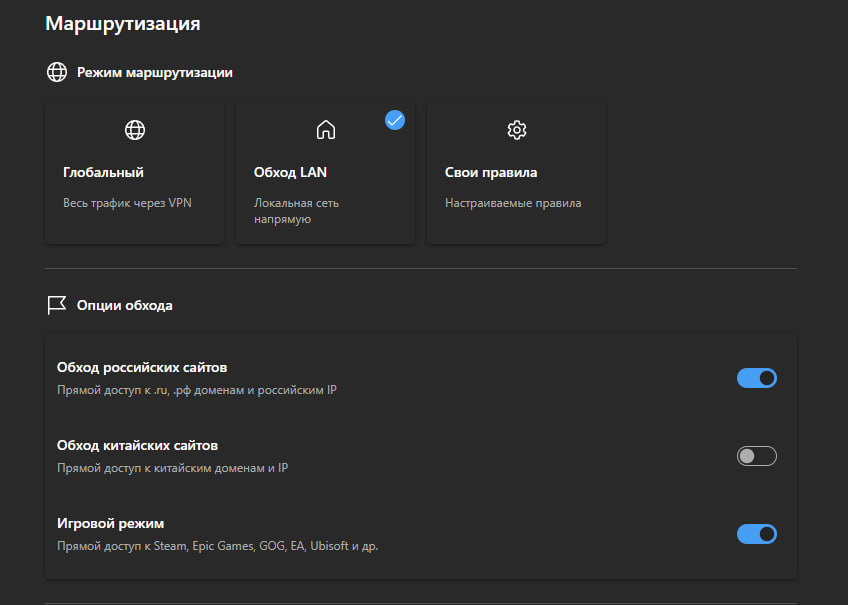Screen dimensions: 848x605
Task: Click the globe icon beside Режим маршрутизации
Action: [x=57, y=72]
